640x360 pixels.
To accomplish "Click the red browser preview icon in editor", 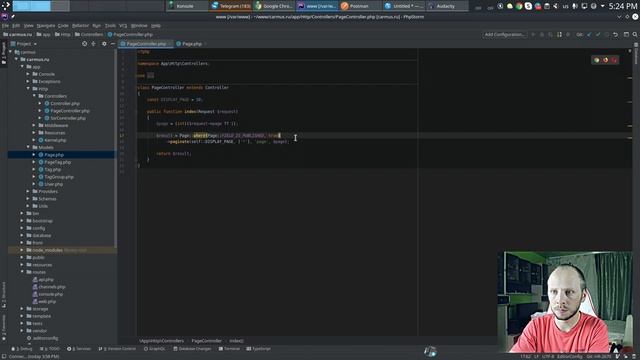I will point(614,60).
